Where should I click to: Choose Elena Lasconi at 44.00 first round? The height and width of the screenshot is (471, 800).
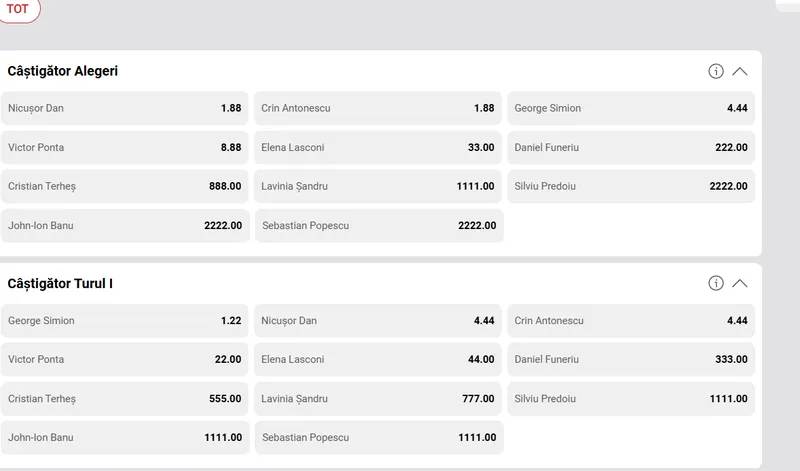point(378,359)
